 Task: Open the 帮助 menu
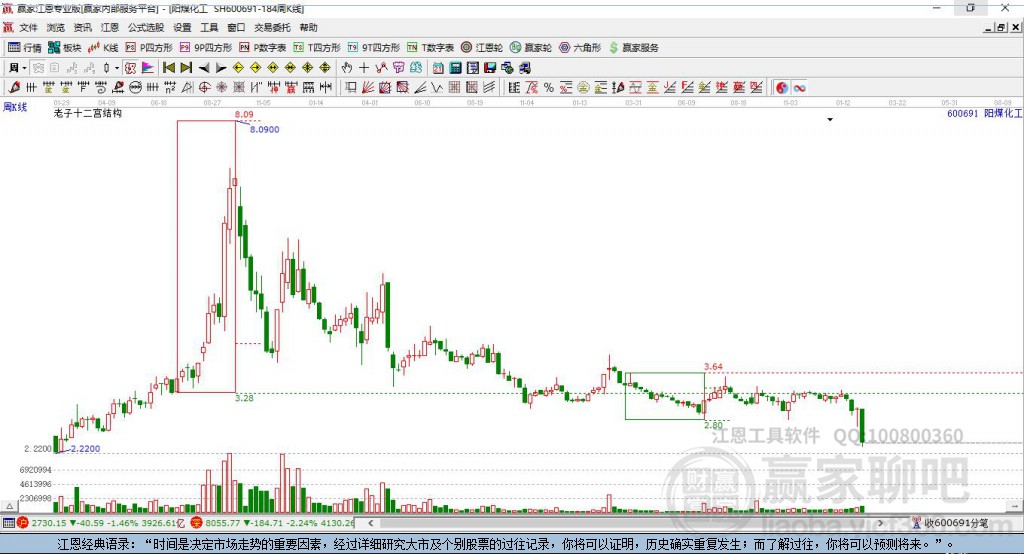coord(308,27)
